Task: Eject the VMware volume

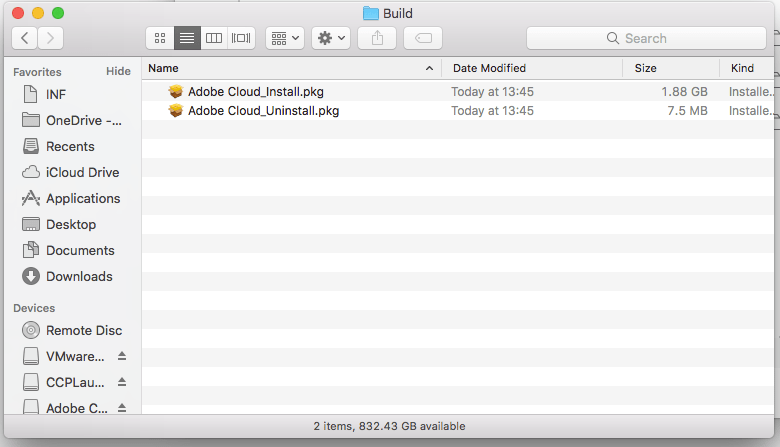Action: (122, 356)
